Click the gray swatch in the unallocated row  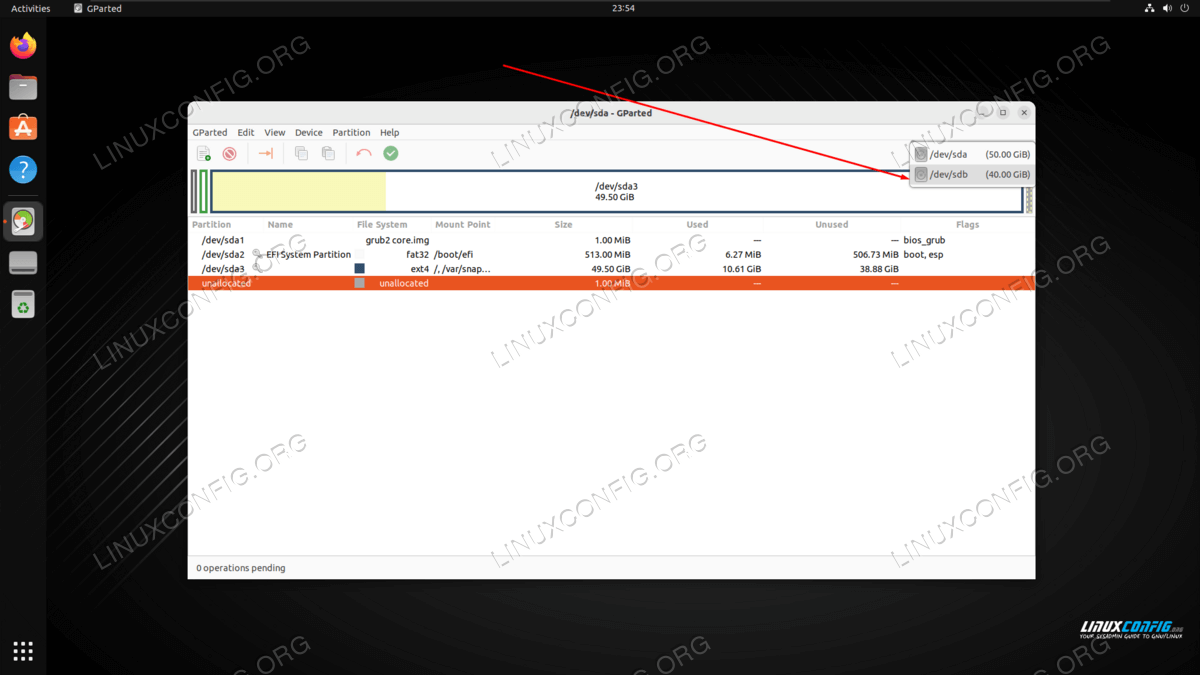click(x=360, y=284)
